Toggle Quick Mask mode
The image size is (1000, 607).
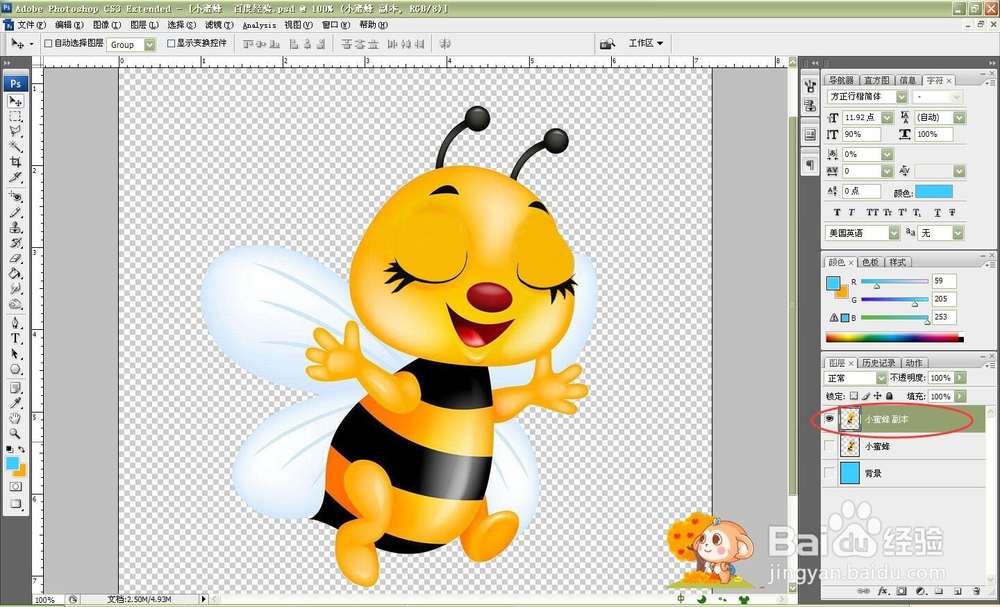pyautogui.click(x=15, y=487)
